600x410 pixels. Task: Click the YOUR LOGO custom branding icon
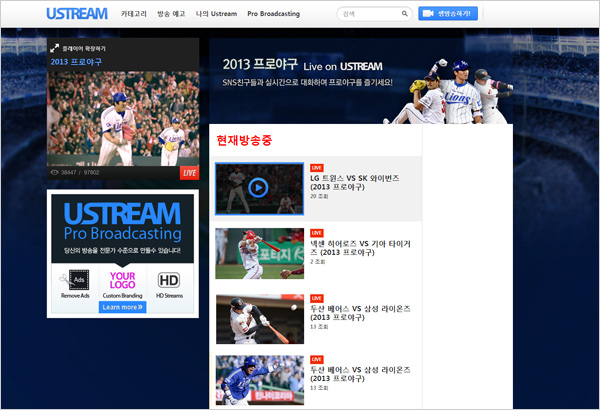point(122,280)
